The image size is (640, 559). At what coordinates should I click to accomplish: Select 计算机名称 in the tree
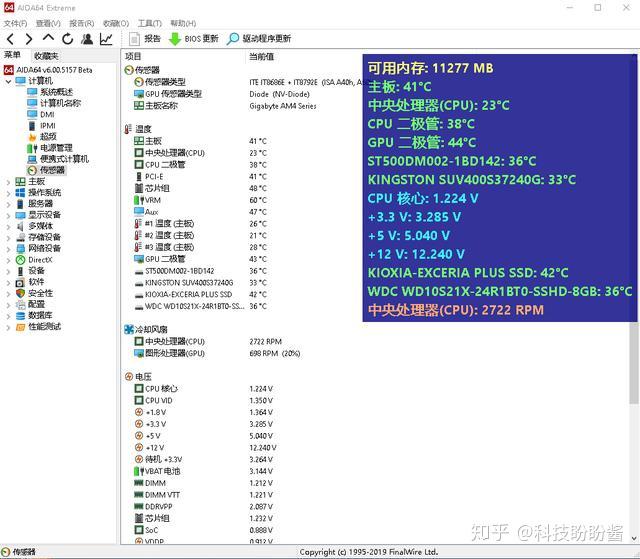pos(54,103)
